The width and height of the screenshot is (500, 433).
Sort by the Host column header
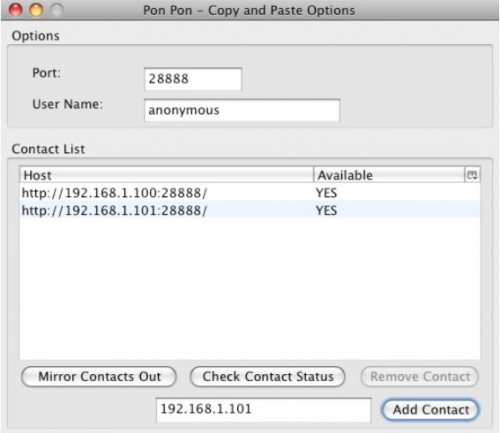click(167, 175)
